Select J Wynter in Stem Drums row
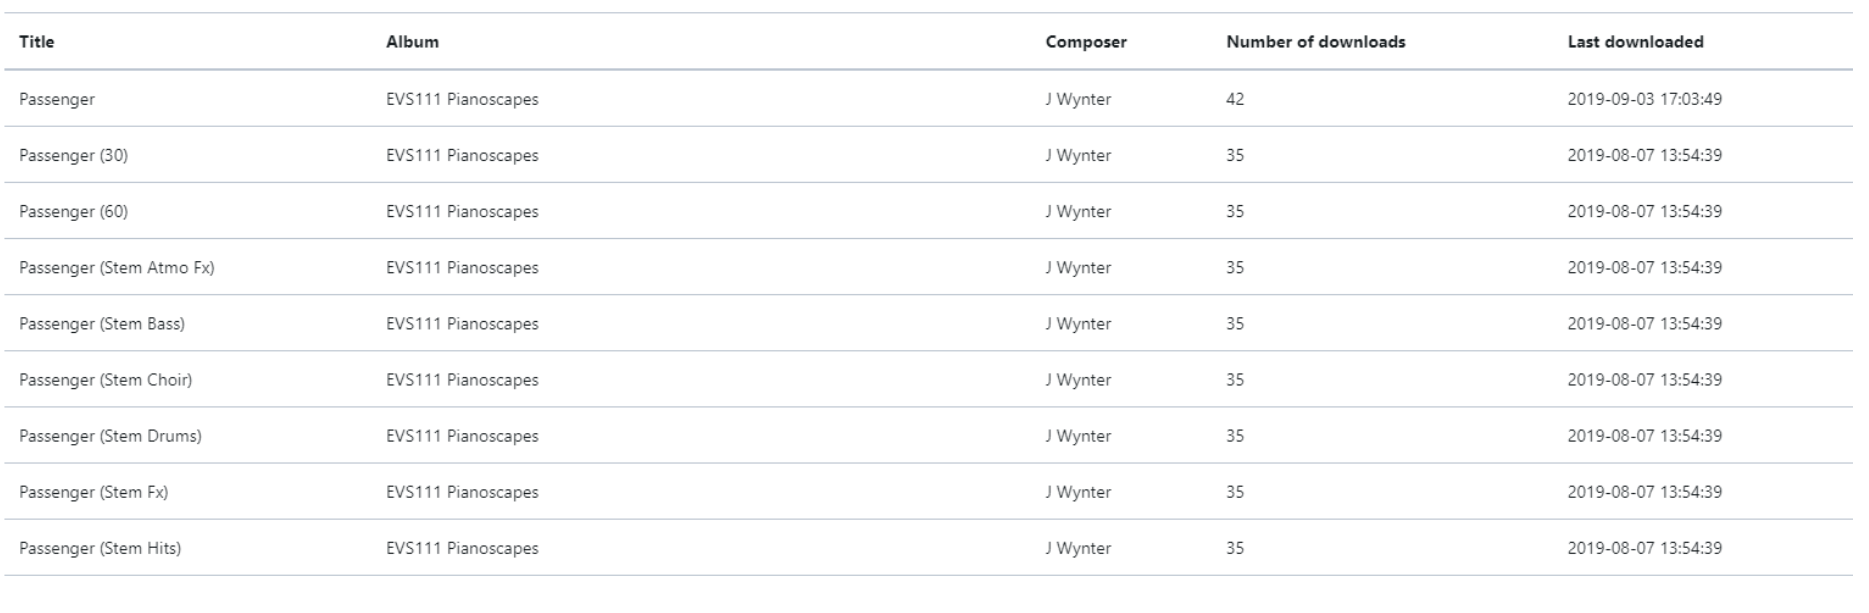Screen dimensions: 1869x613 pos(1078,435)
